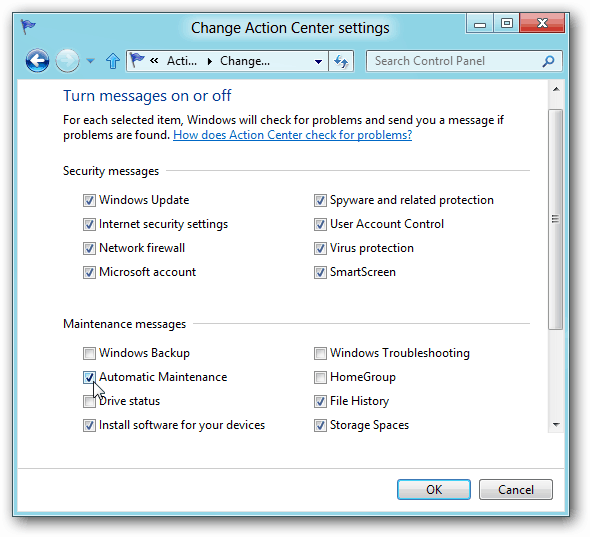The image size is (590, 537).
Task: Click the vertical scrollbar thumb
Action: coord(555,219)
